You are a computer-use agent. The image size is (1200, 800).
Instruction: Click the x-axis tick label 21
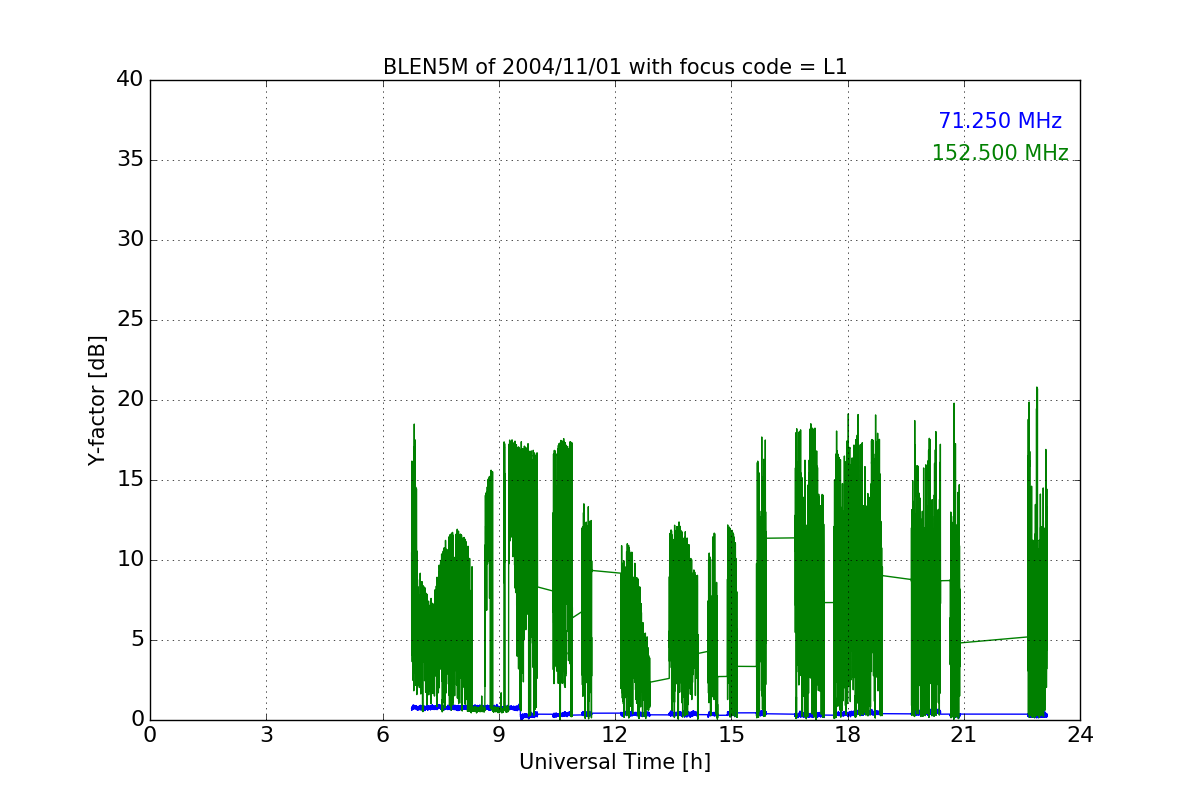(964, 735)
